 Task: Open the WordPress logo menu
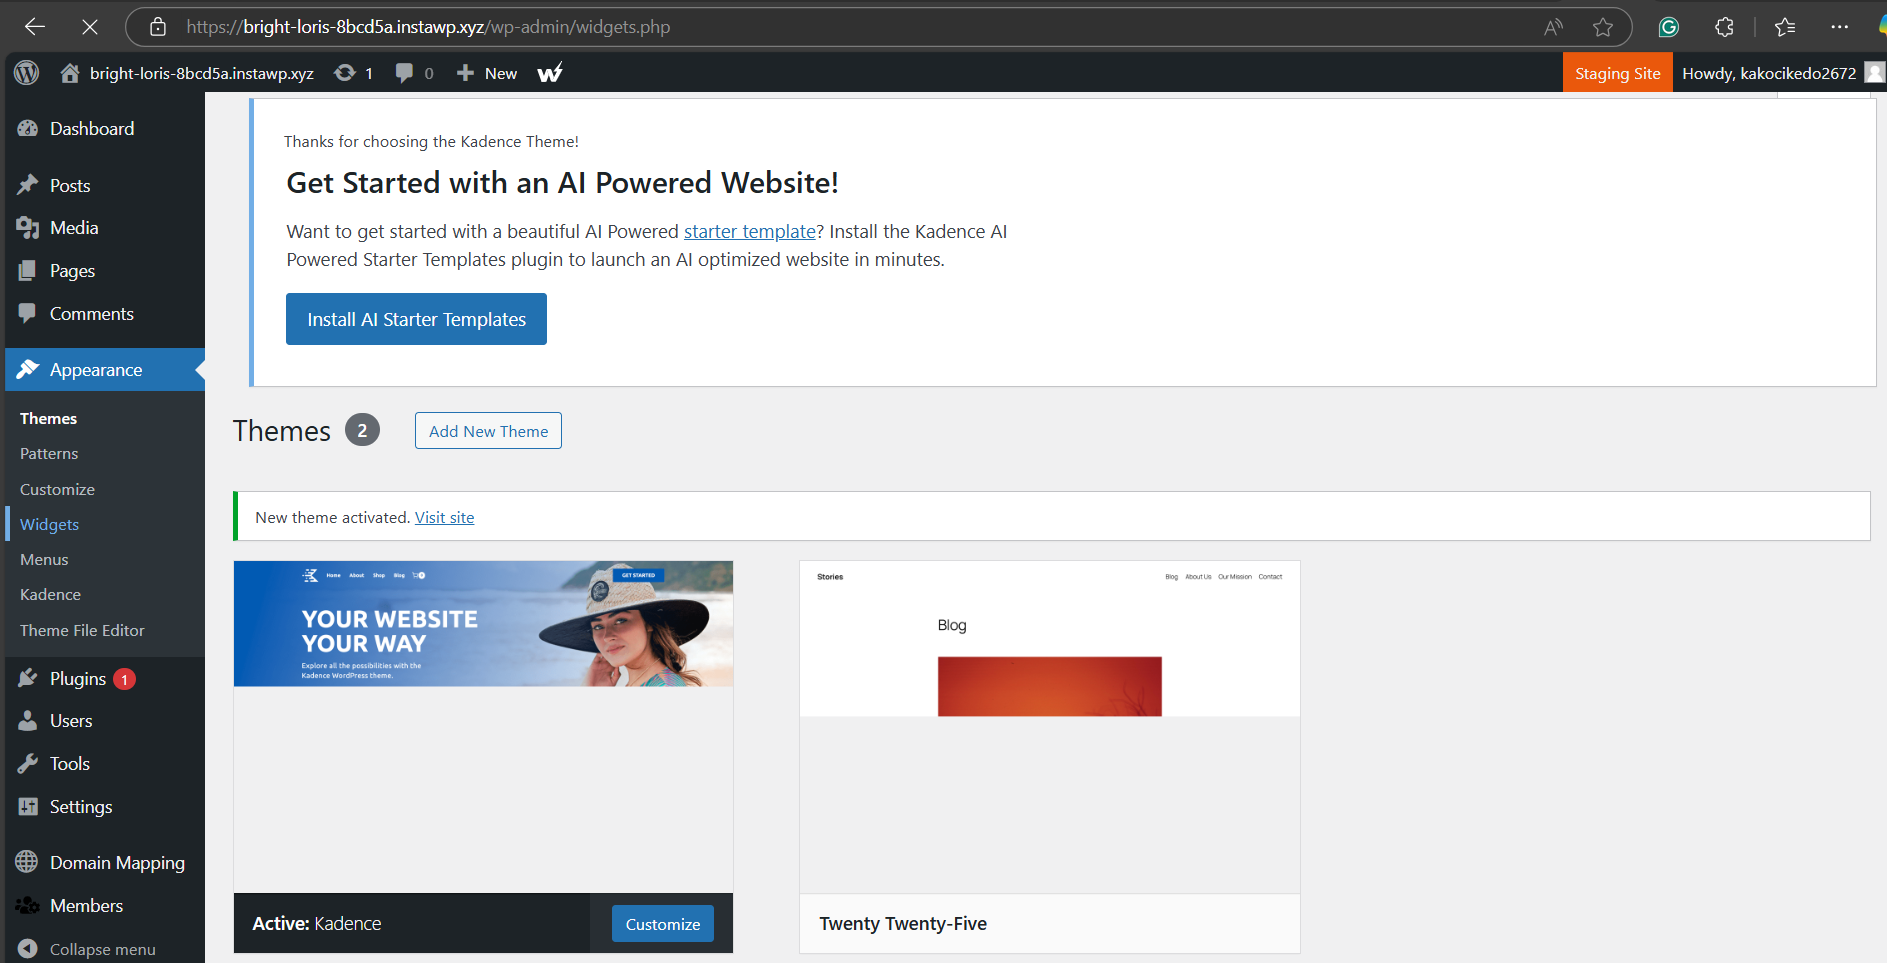click(x=27, y=73)
